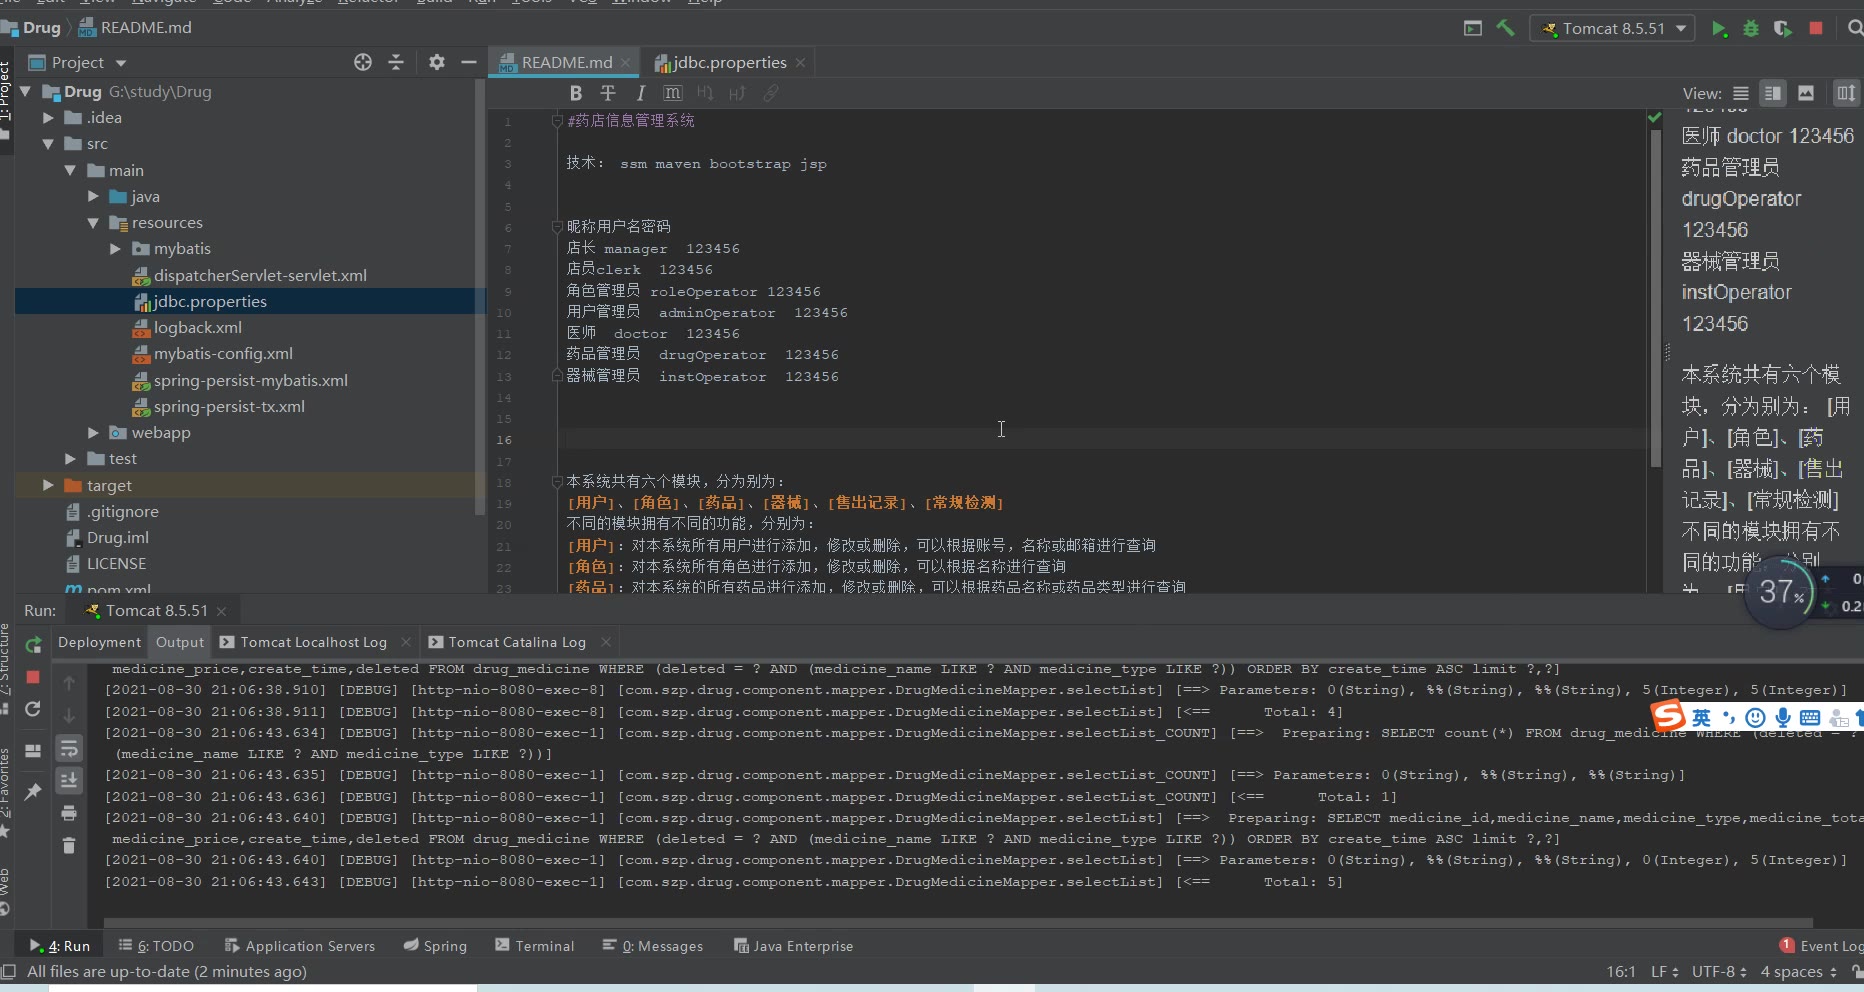This screenshot has width=1864, height=992.
Task: Run with Coverage using the shield icon
Action: [x=1782, y=29]
